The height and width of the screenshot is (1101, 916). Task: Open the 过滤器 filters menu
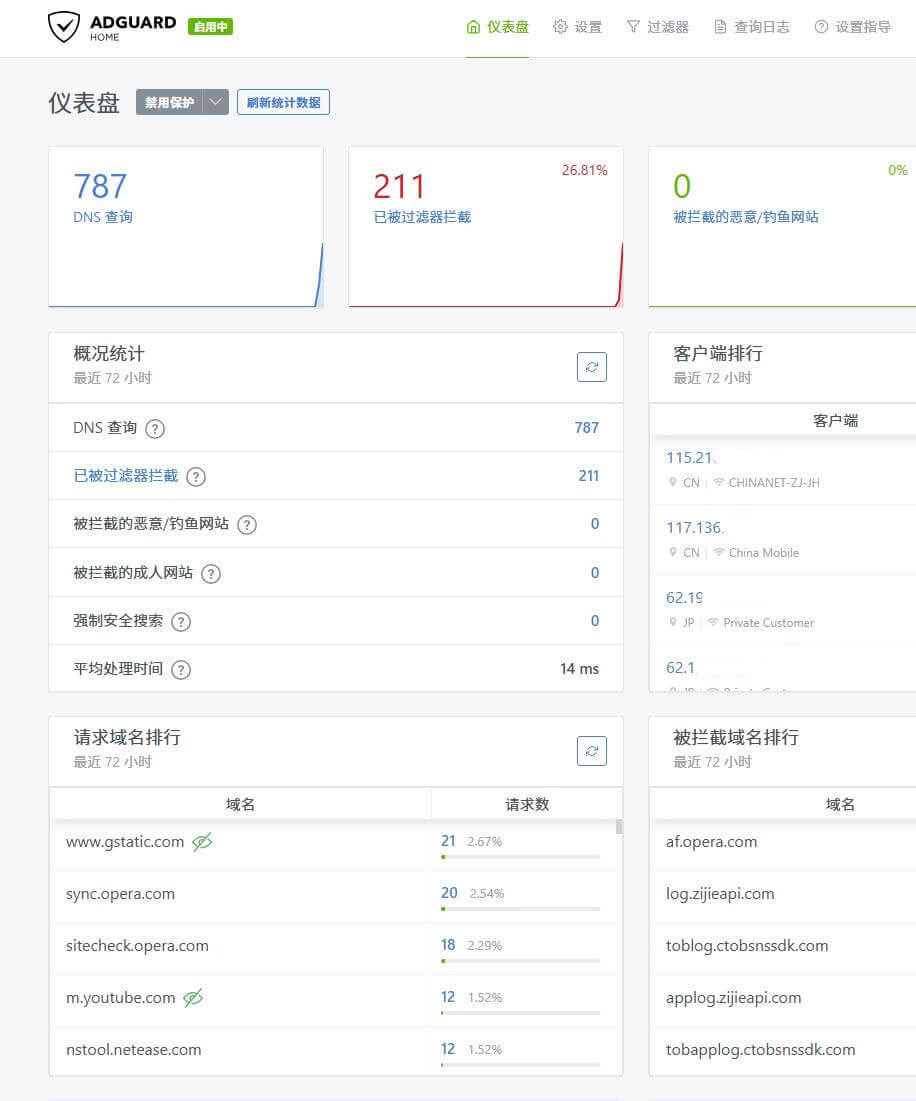click(x=658, y=27)
